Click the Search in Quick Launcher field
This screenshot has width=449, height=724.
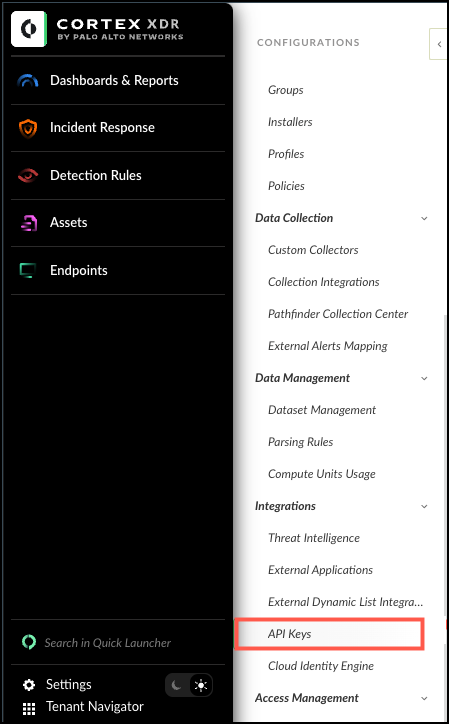click(x=107, y=643)
